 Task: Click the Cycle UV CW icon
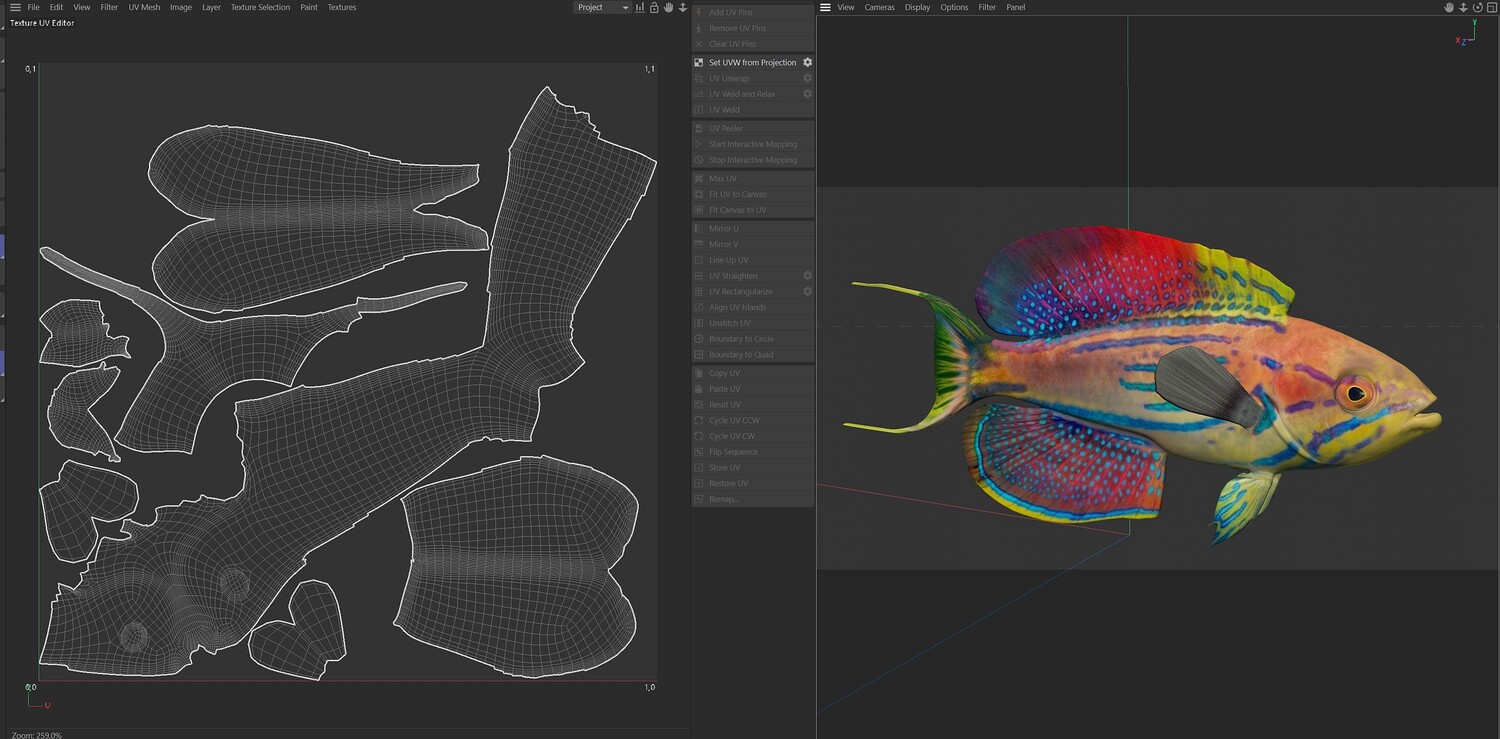tap(699, 436)
